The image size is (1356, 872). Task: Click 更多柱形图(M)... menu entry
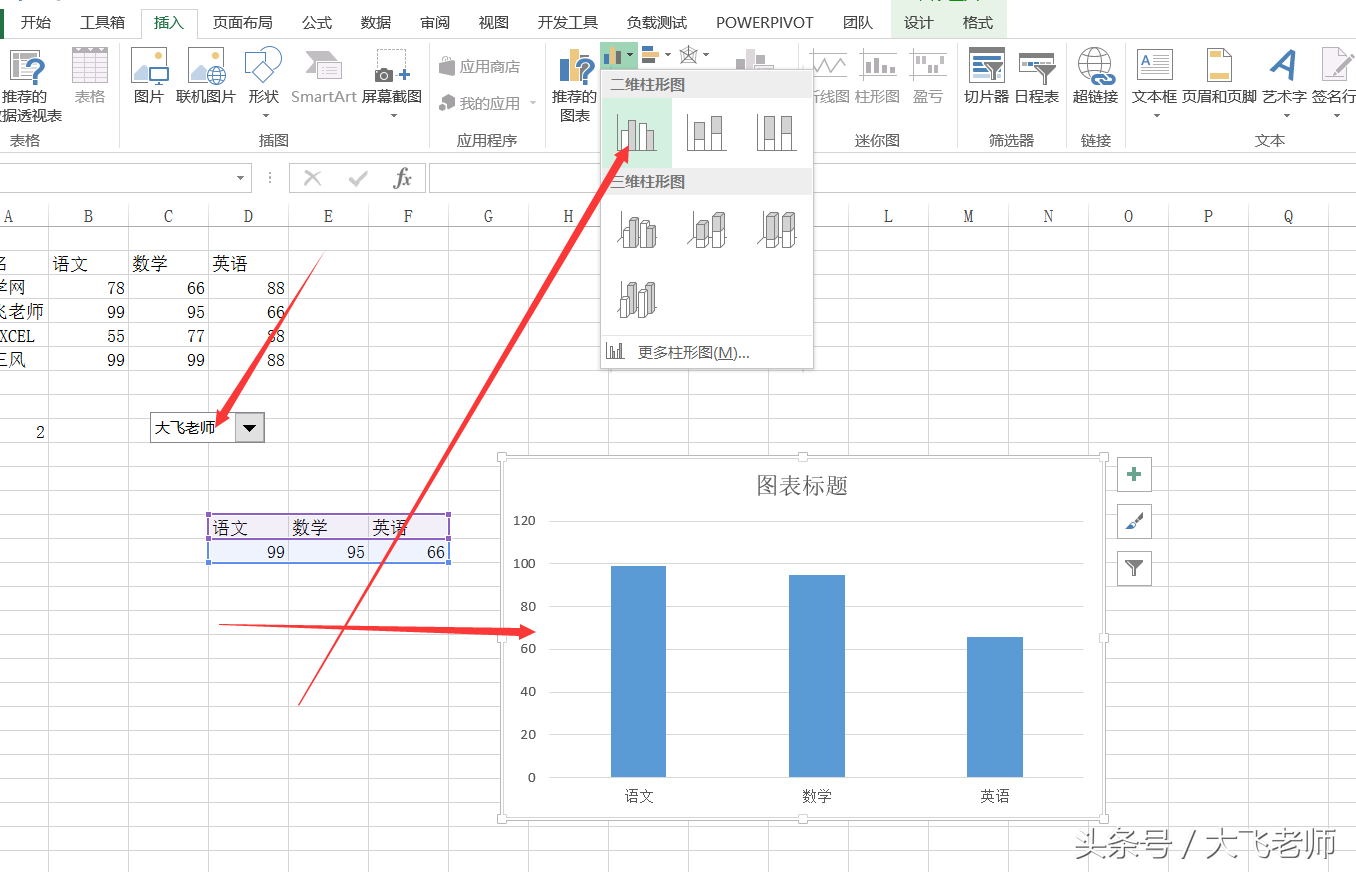tap(706, 352)
